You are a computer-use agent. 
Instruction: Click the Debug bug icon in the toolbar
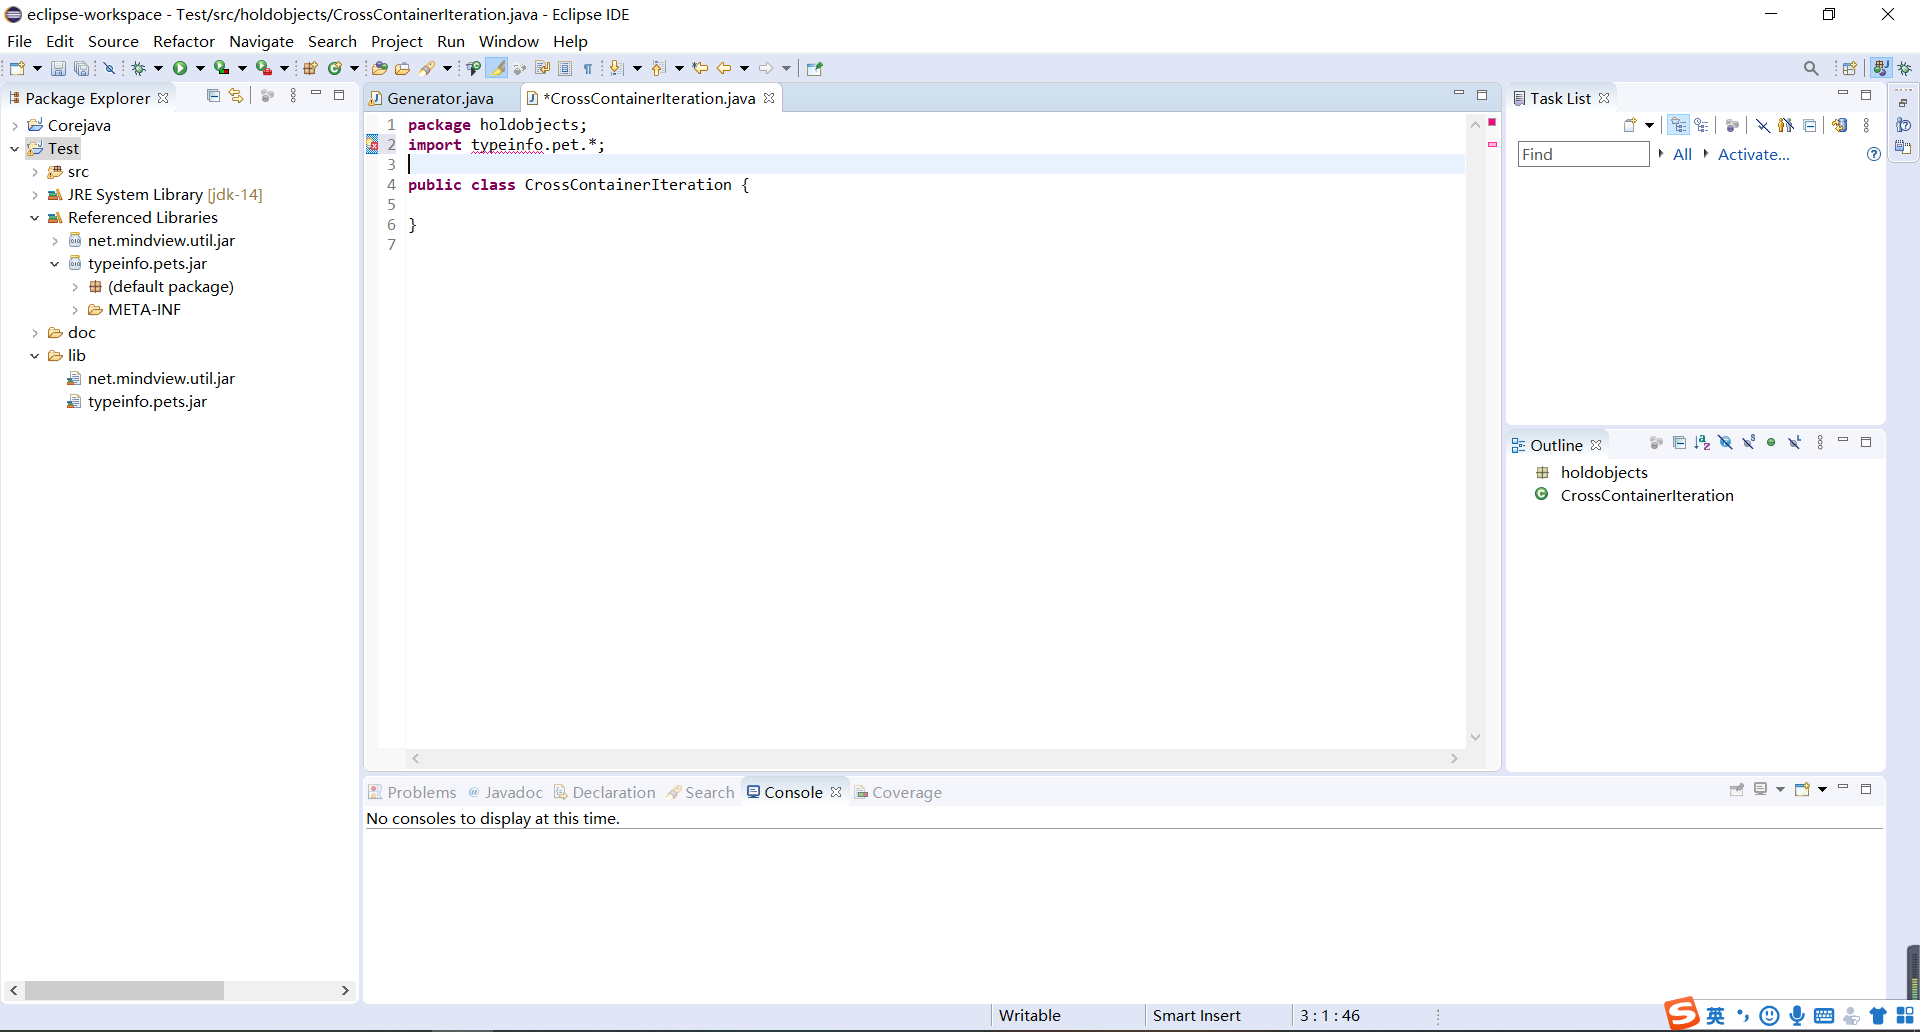138,68
